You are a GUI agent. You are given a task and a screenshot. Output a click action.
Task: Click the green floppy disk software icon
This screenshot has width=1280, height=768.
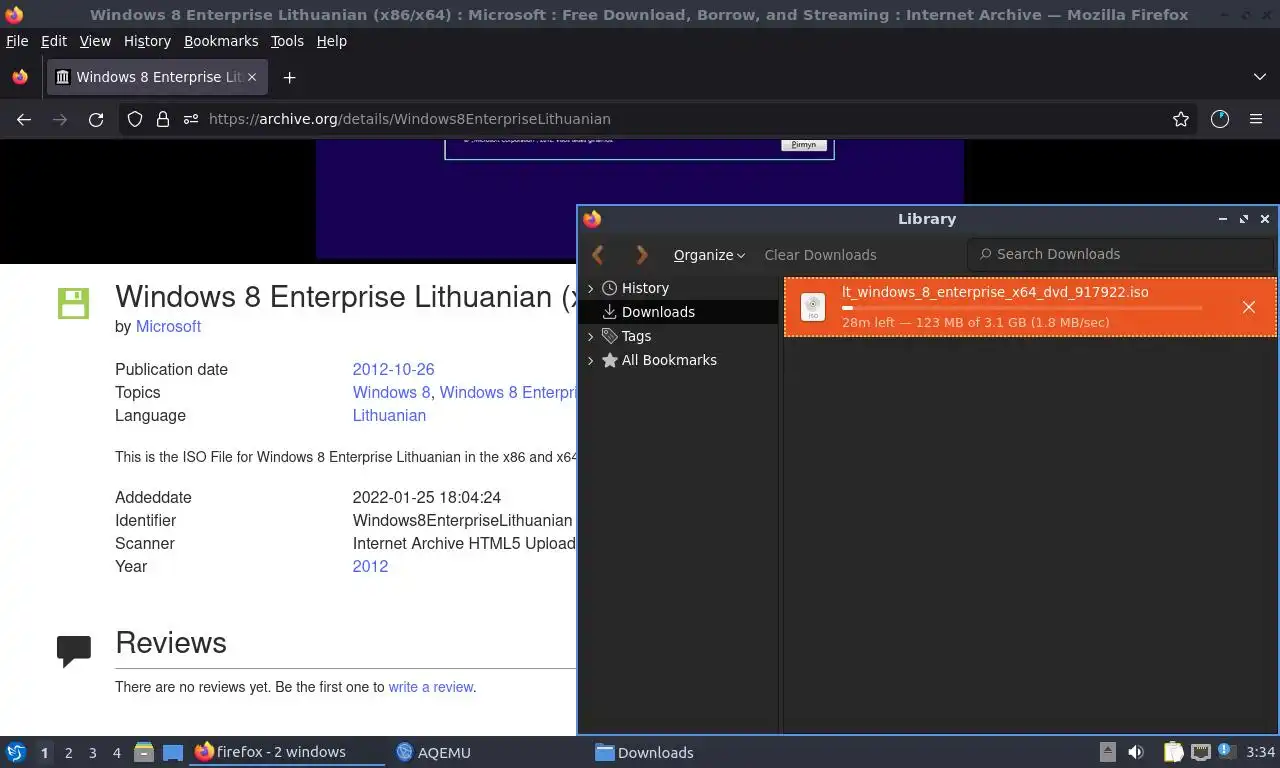click(74, 303)
